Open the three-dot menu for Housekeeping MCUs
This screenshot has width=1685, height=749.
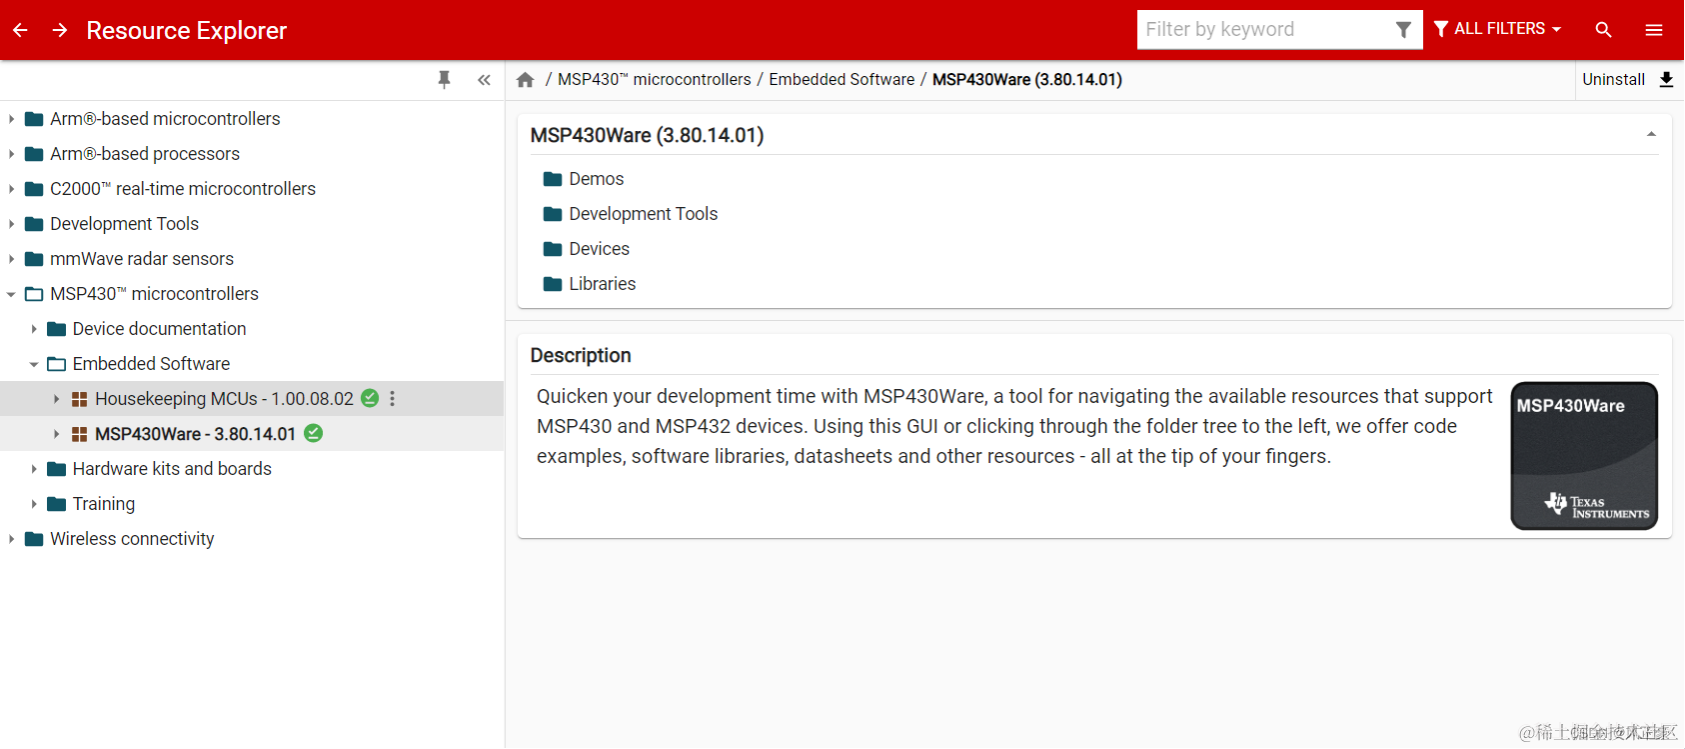pyautogui.click(x=392, y=398)
